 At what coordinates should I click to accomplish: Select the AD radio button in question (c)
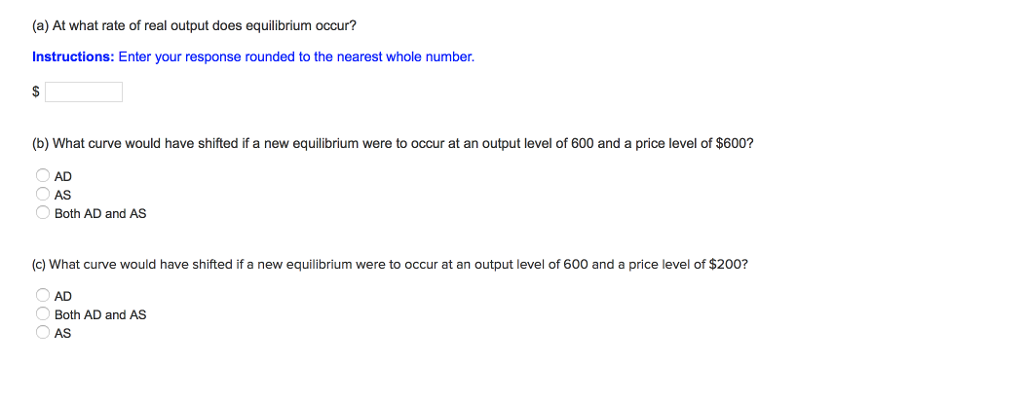[43, 296]
